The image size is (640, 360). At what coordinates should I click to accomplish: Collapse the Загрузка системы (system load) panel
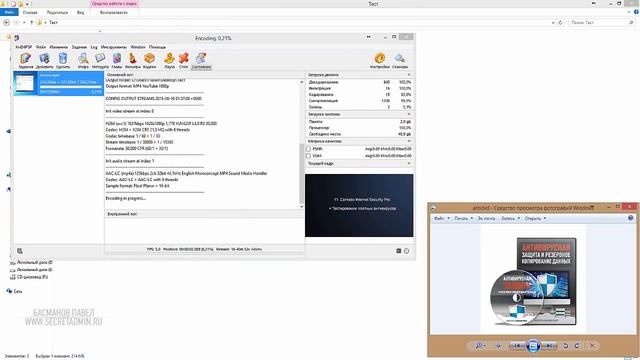click(x=409, y=114)
